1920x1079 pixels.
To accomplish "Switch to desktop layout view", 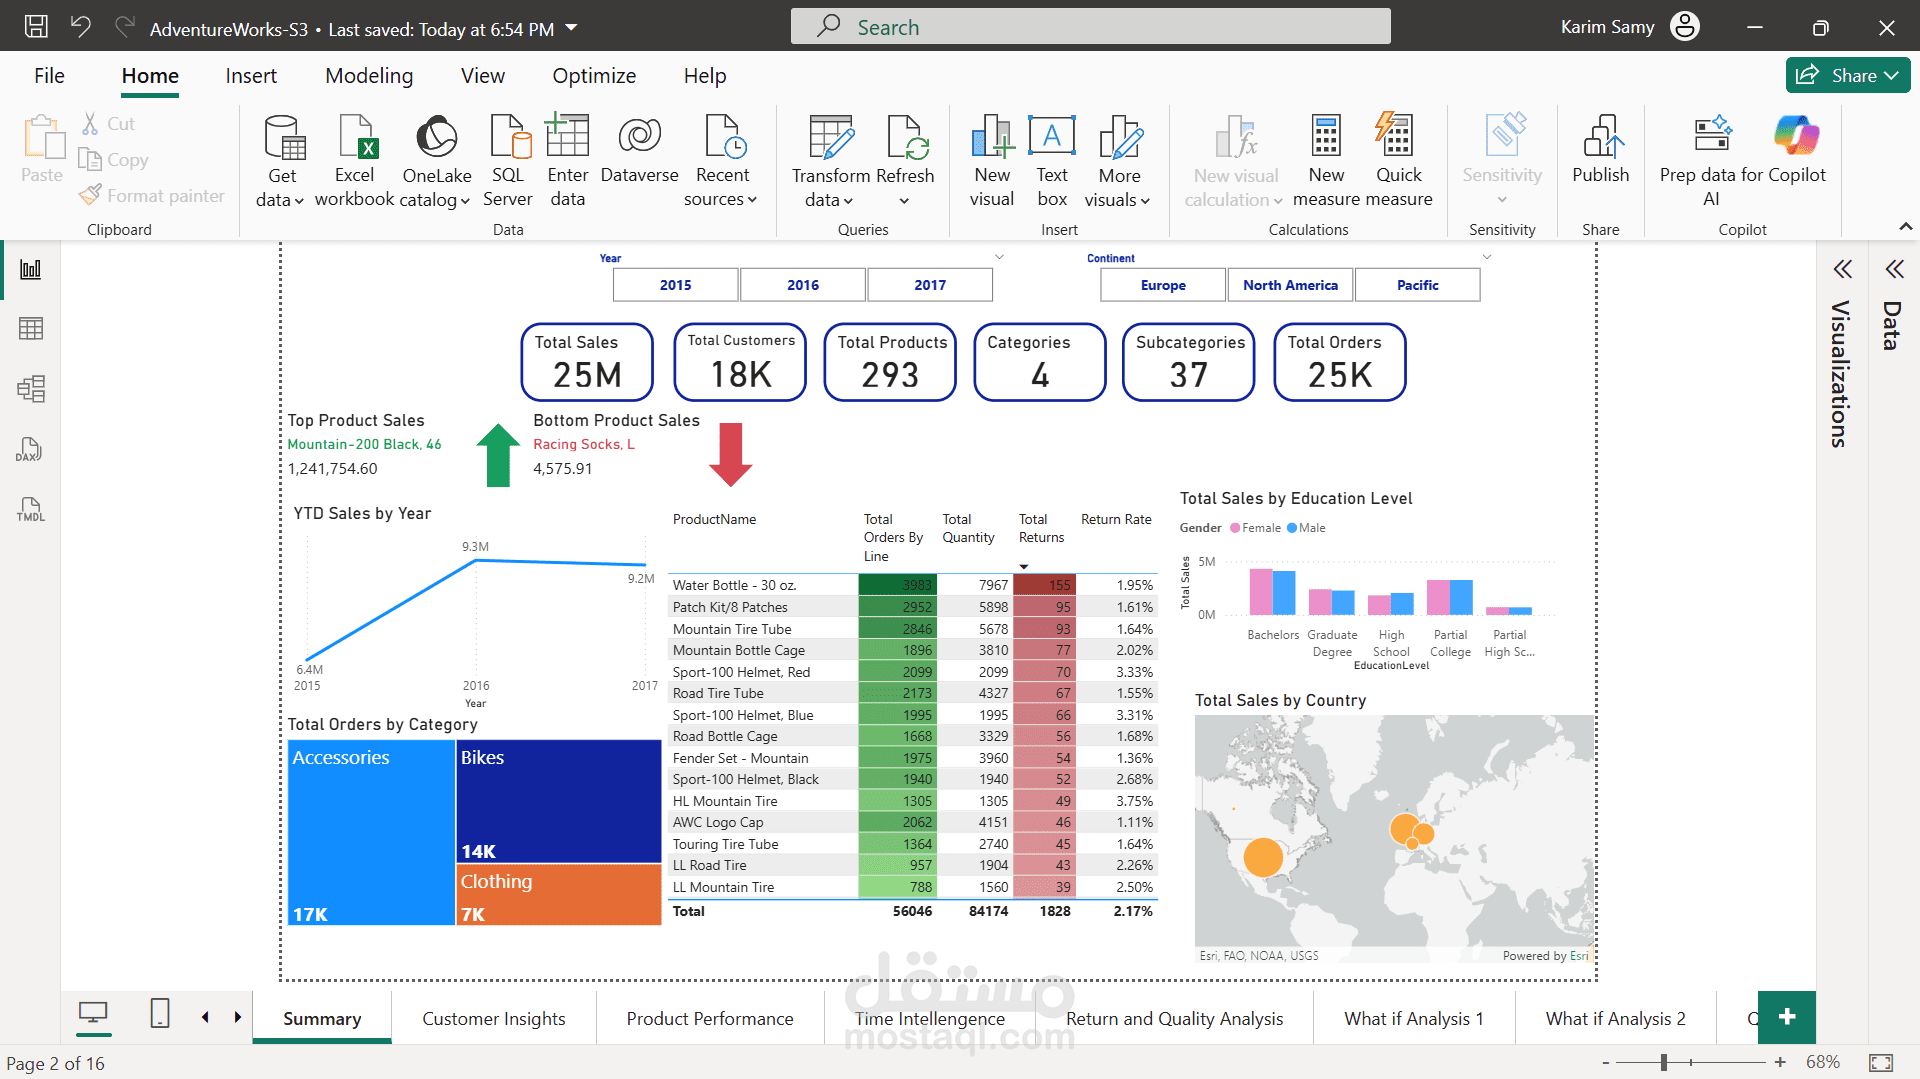I will point(93,1014).
